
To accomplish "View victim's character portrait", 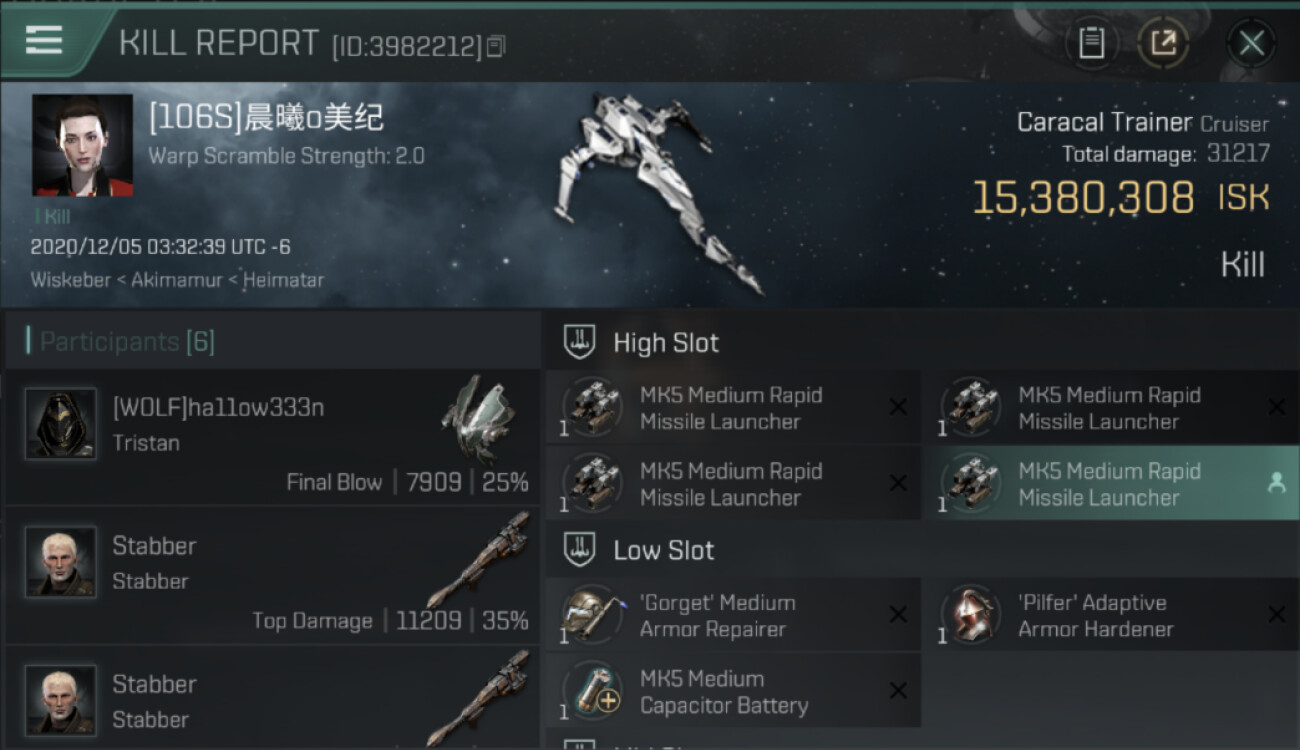I will 82,145.
